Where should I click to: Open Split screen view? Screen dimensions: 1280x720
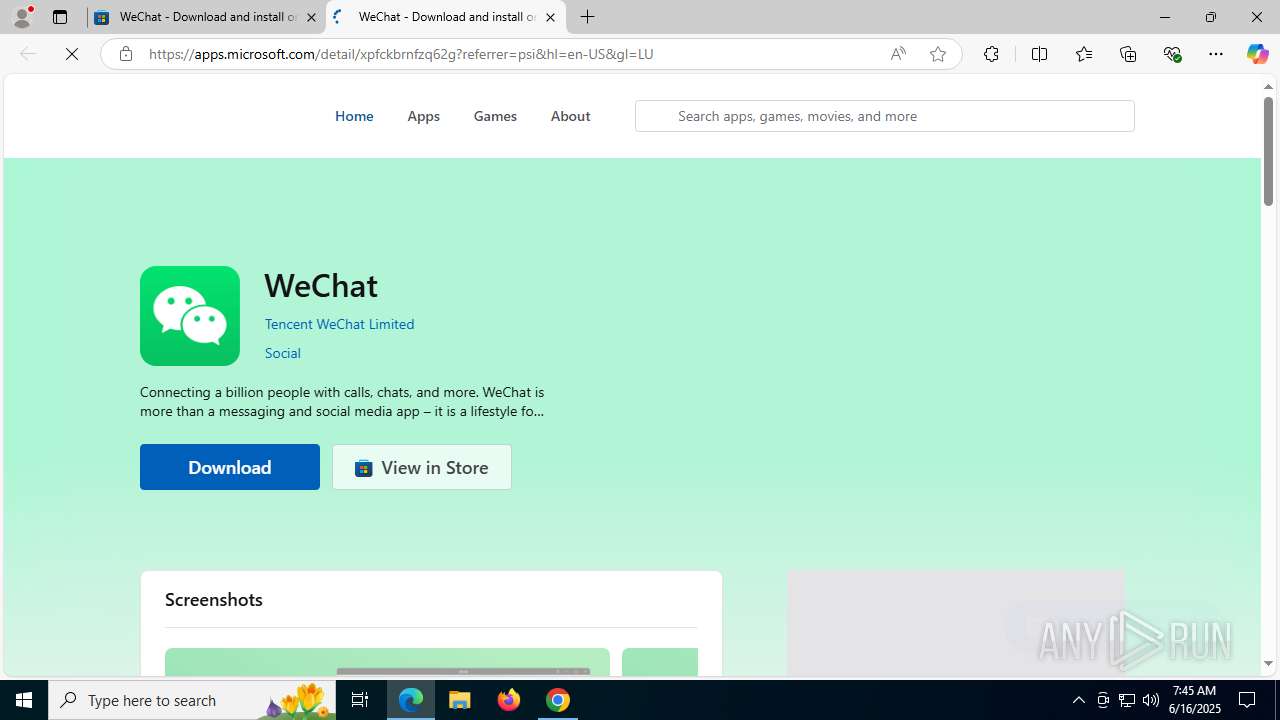[x=1039, y=54]
